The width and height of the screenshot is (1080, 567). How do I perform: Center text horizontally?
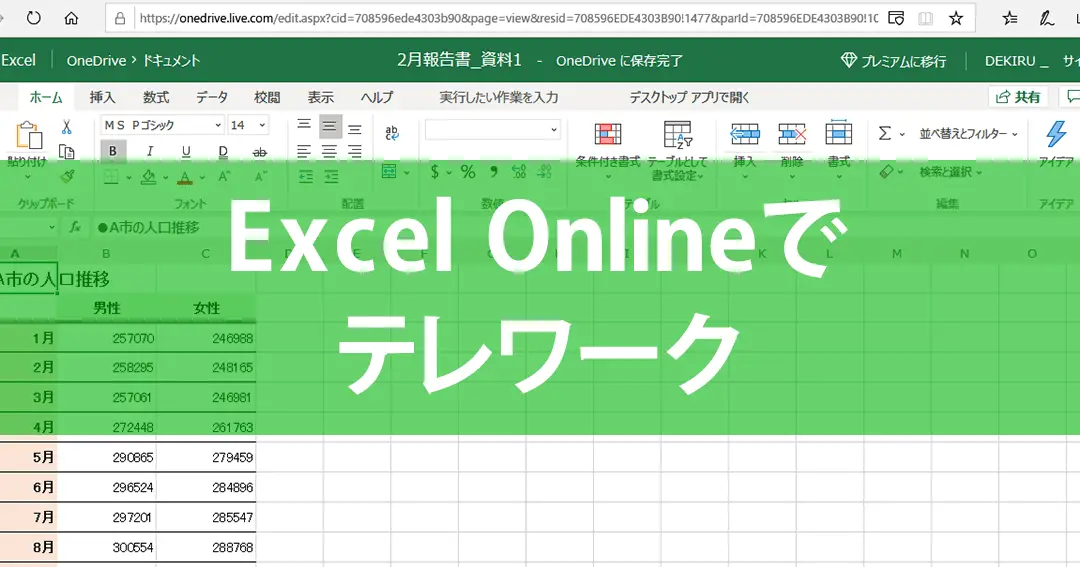coord(329,151)
